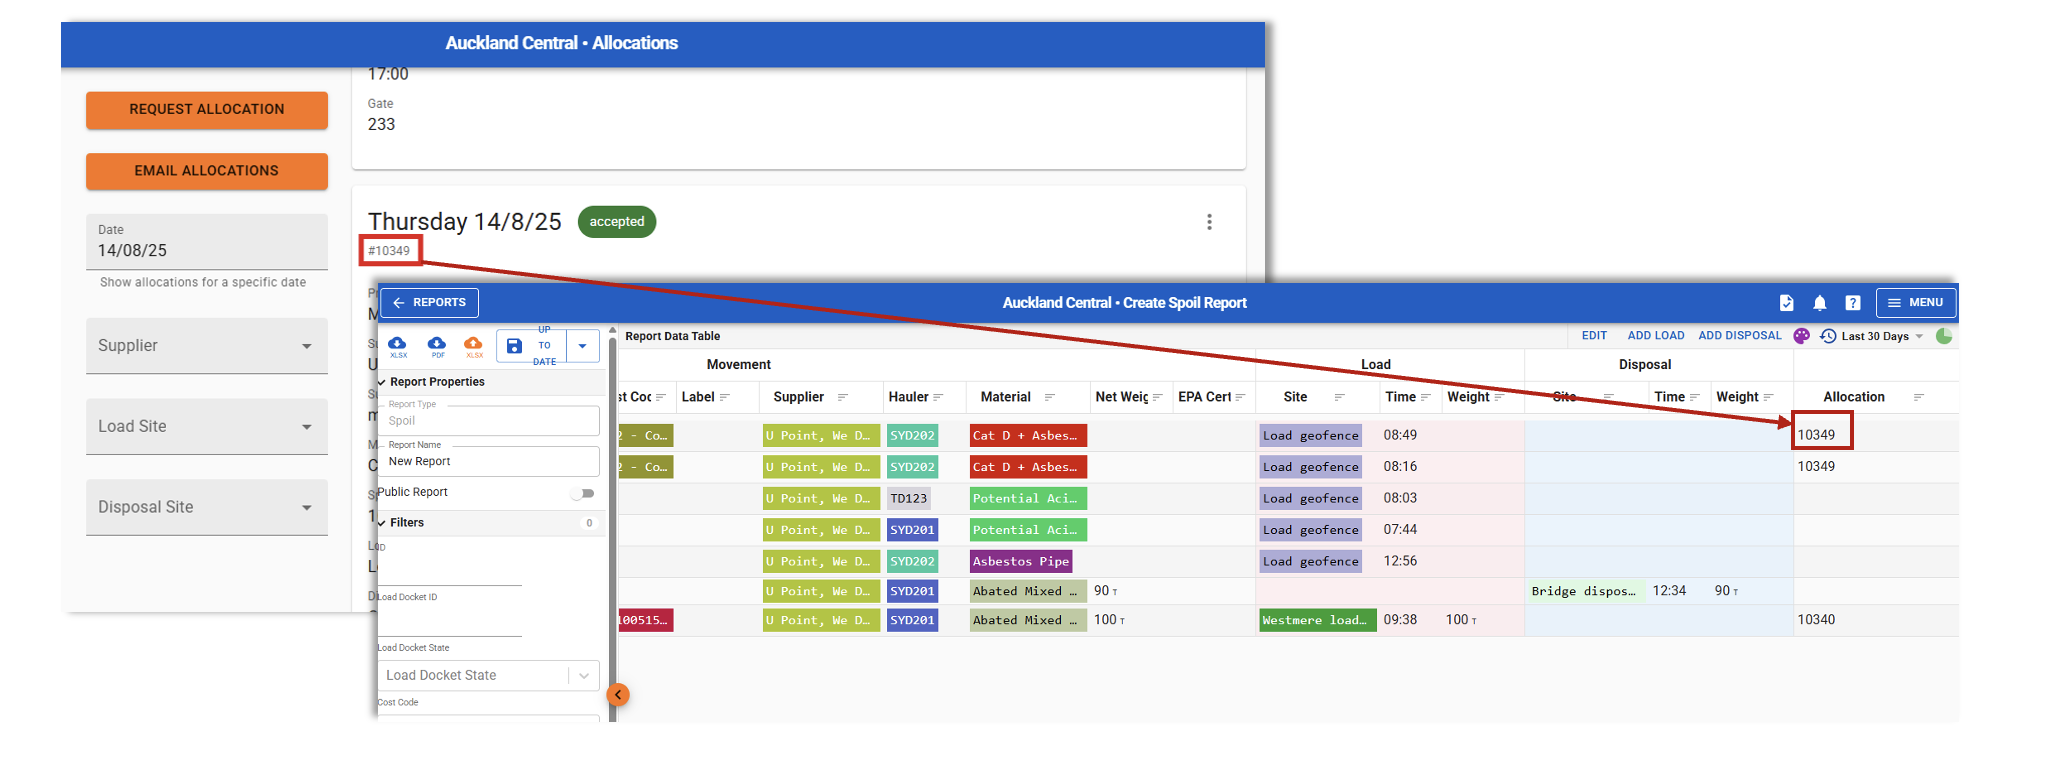Open the document check icon in header
Viewport: 2064px width, 766px height.
[1786, 303]
